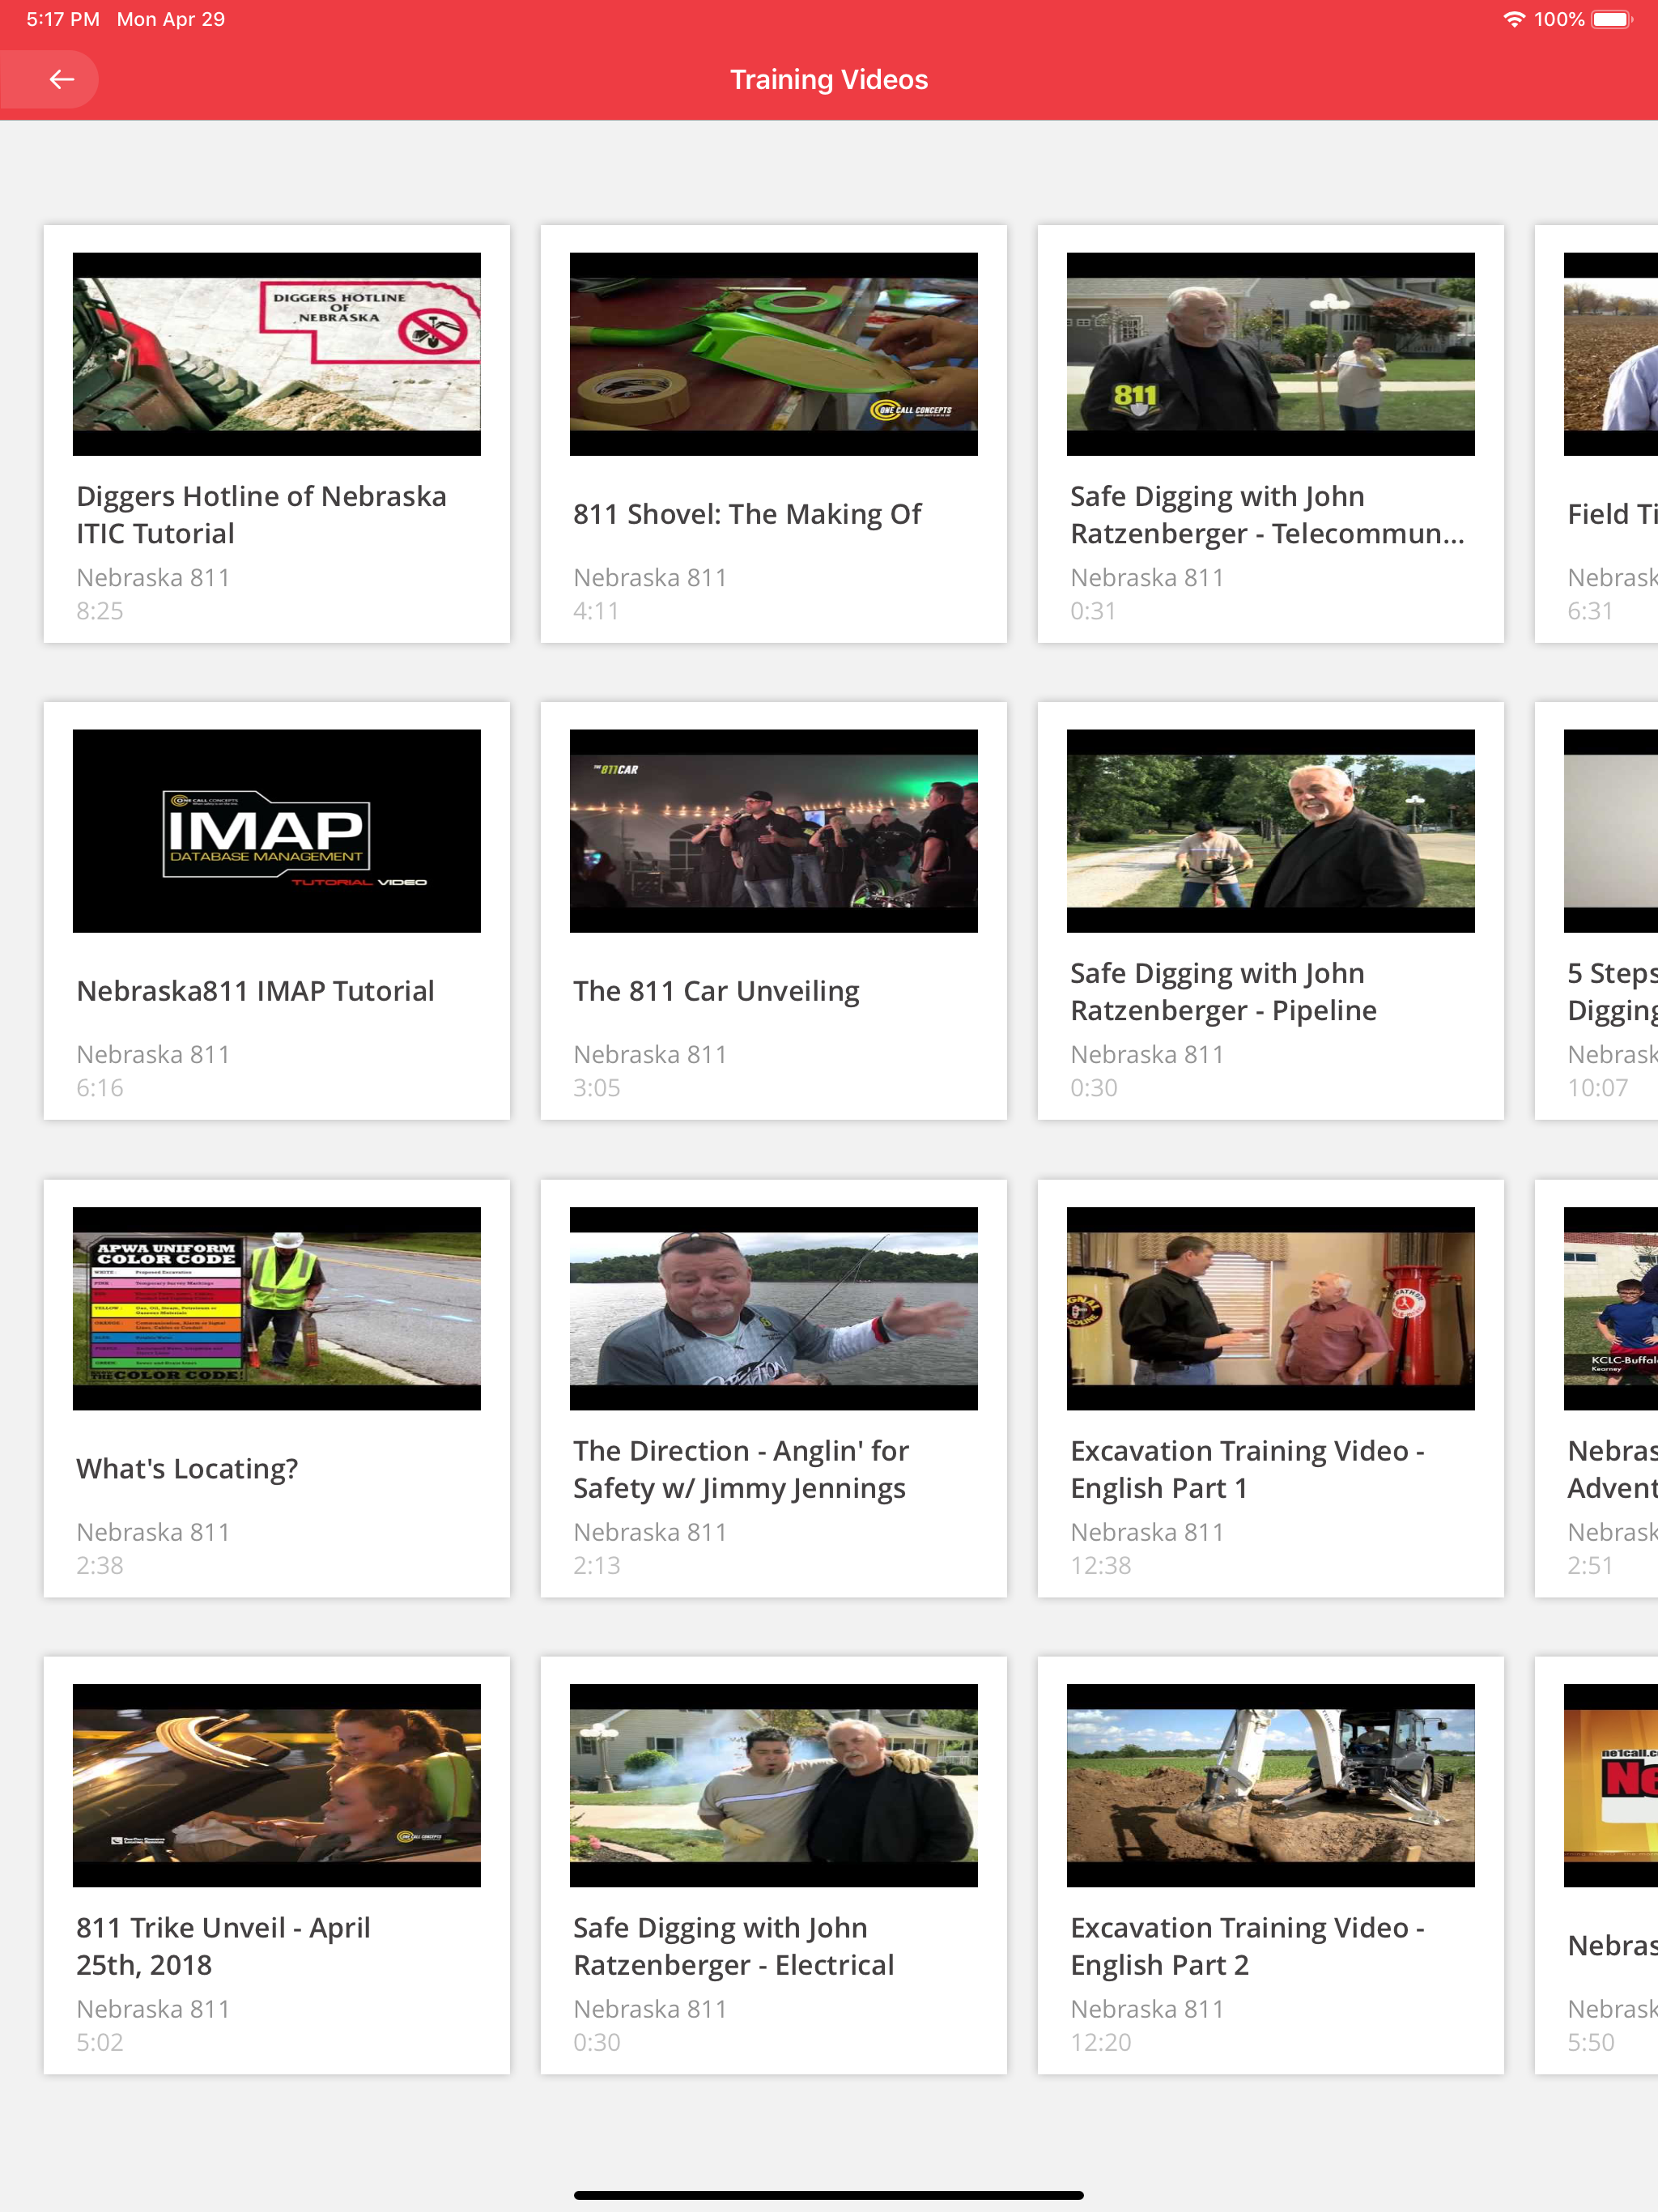Open the Ratzenberger Pipeline video thumbnail
1658x2212 pixels.
(x=1271, y=831)
